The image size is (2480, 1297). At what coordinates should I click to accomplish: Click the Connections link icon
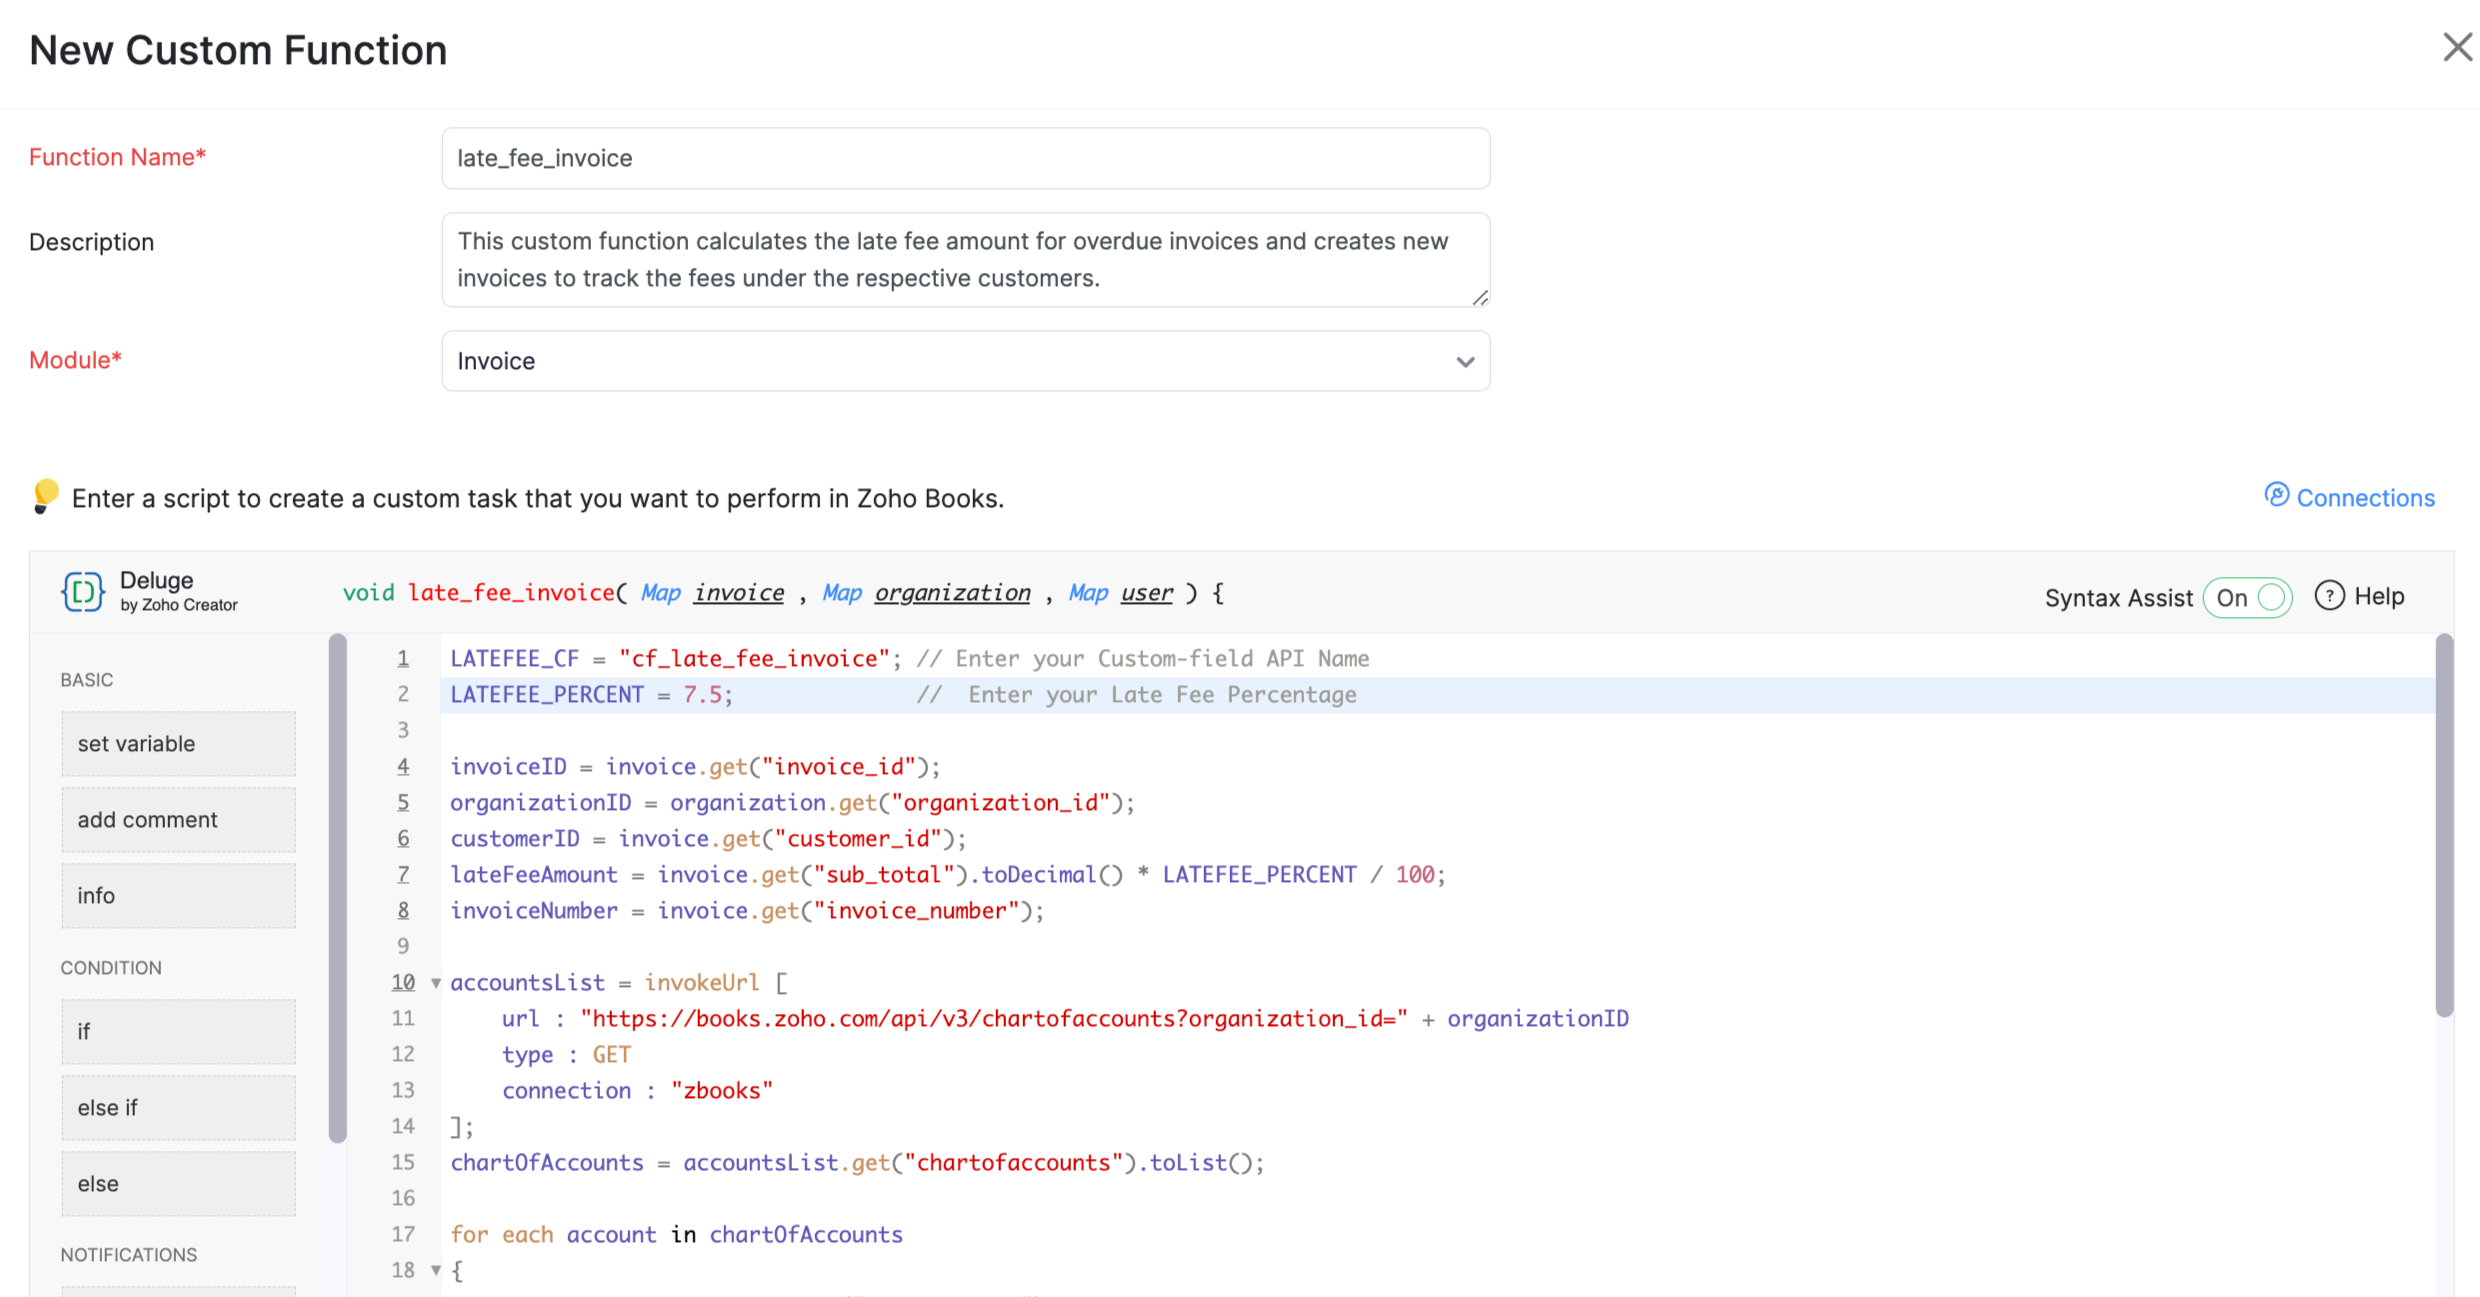[x=2277, y=495]
